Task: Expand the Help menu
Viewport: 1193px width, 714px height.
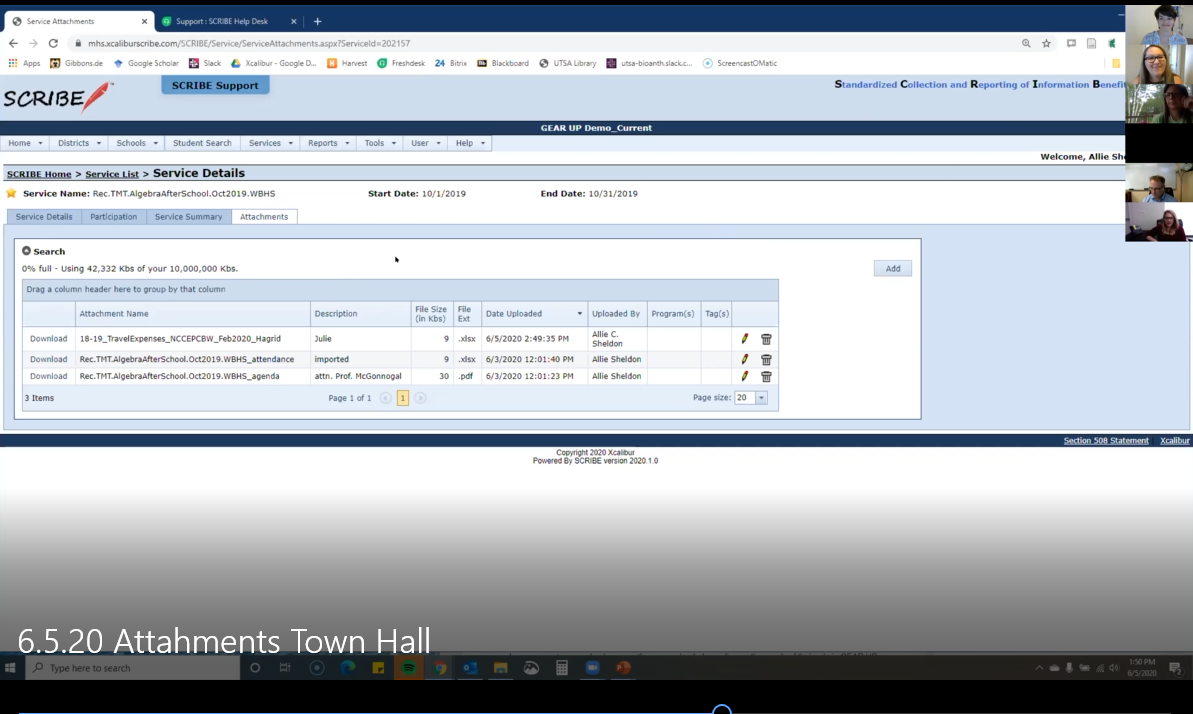Action: pyautogui.click(x=469, y=143)
